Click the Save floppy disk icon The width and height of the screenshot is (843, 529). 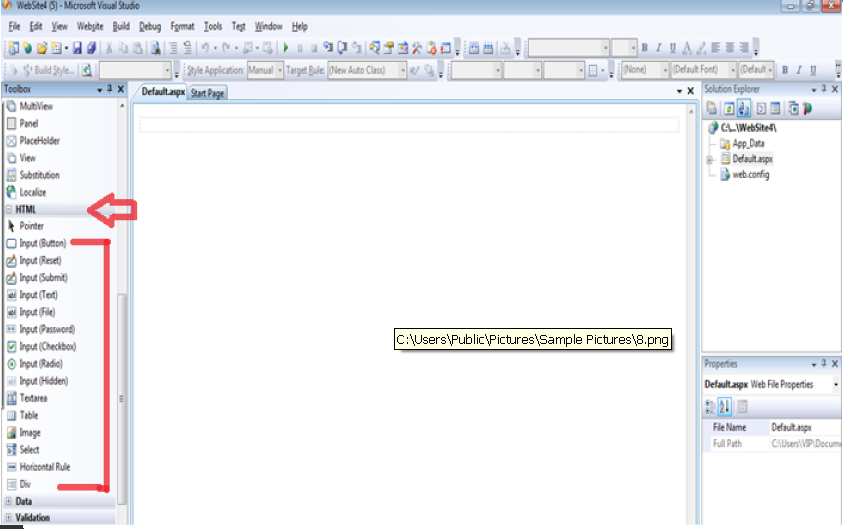click(x=77, y=48)
